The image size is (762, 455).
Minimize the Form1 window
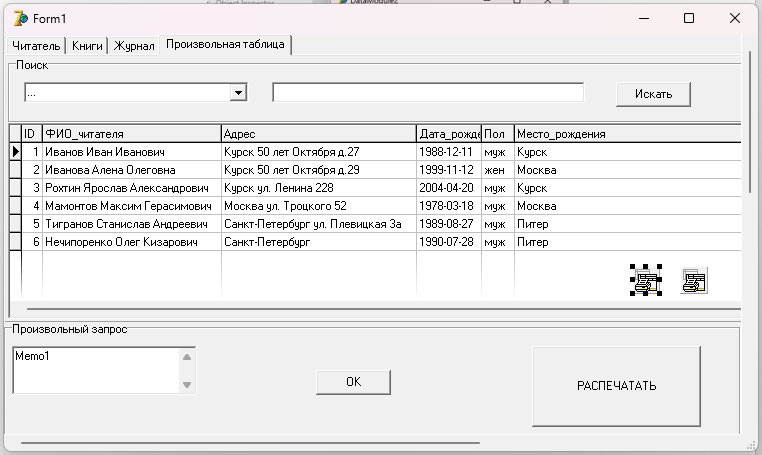click(x=644, y=18)
